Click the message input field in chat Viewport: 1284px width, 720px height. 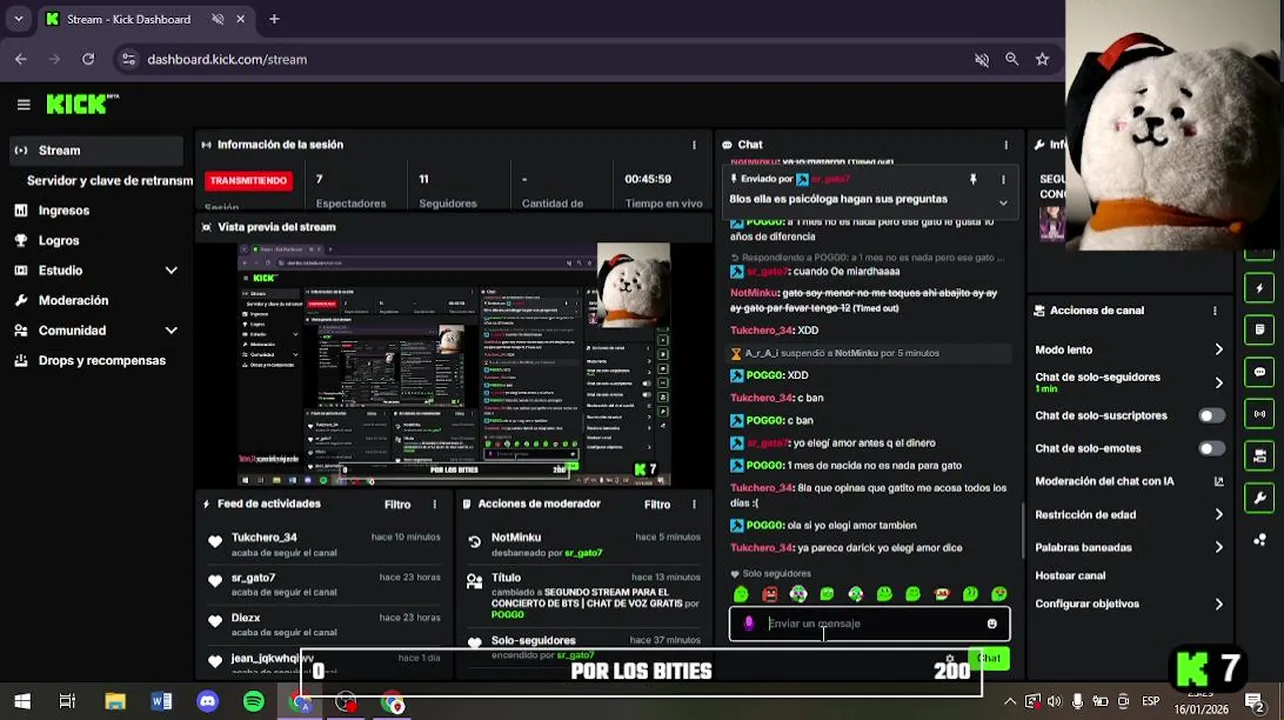click(870, 624)
